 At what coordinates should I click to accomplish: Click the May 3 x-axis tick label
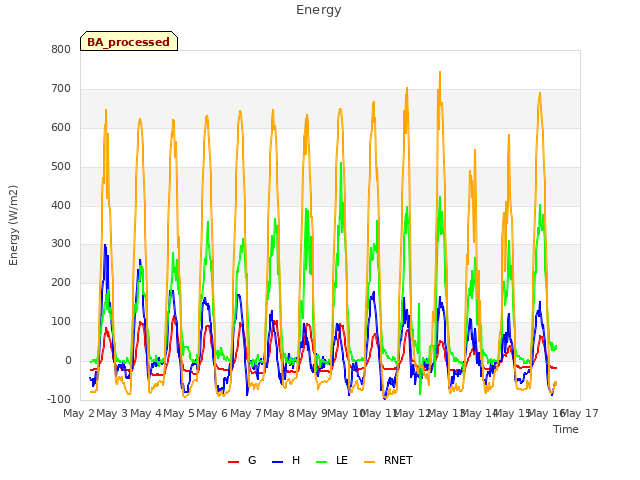click(x=112, y=413)
